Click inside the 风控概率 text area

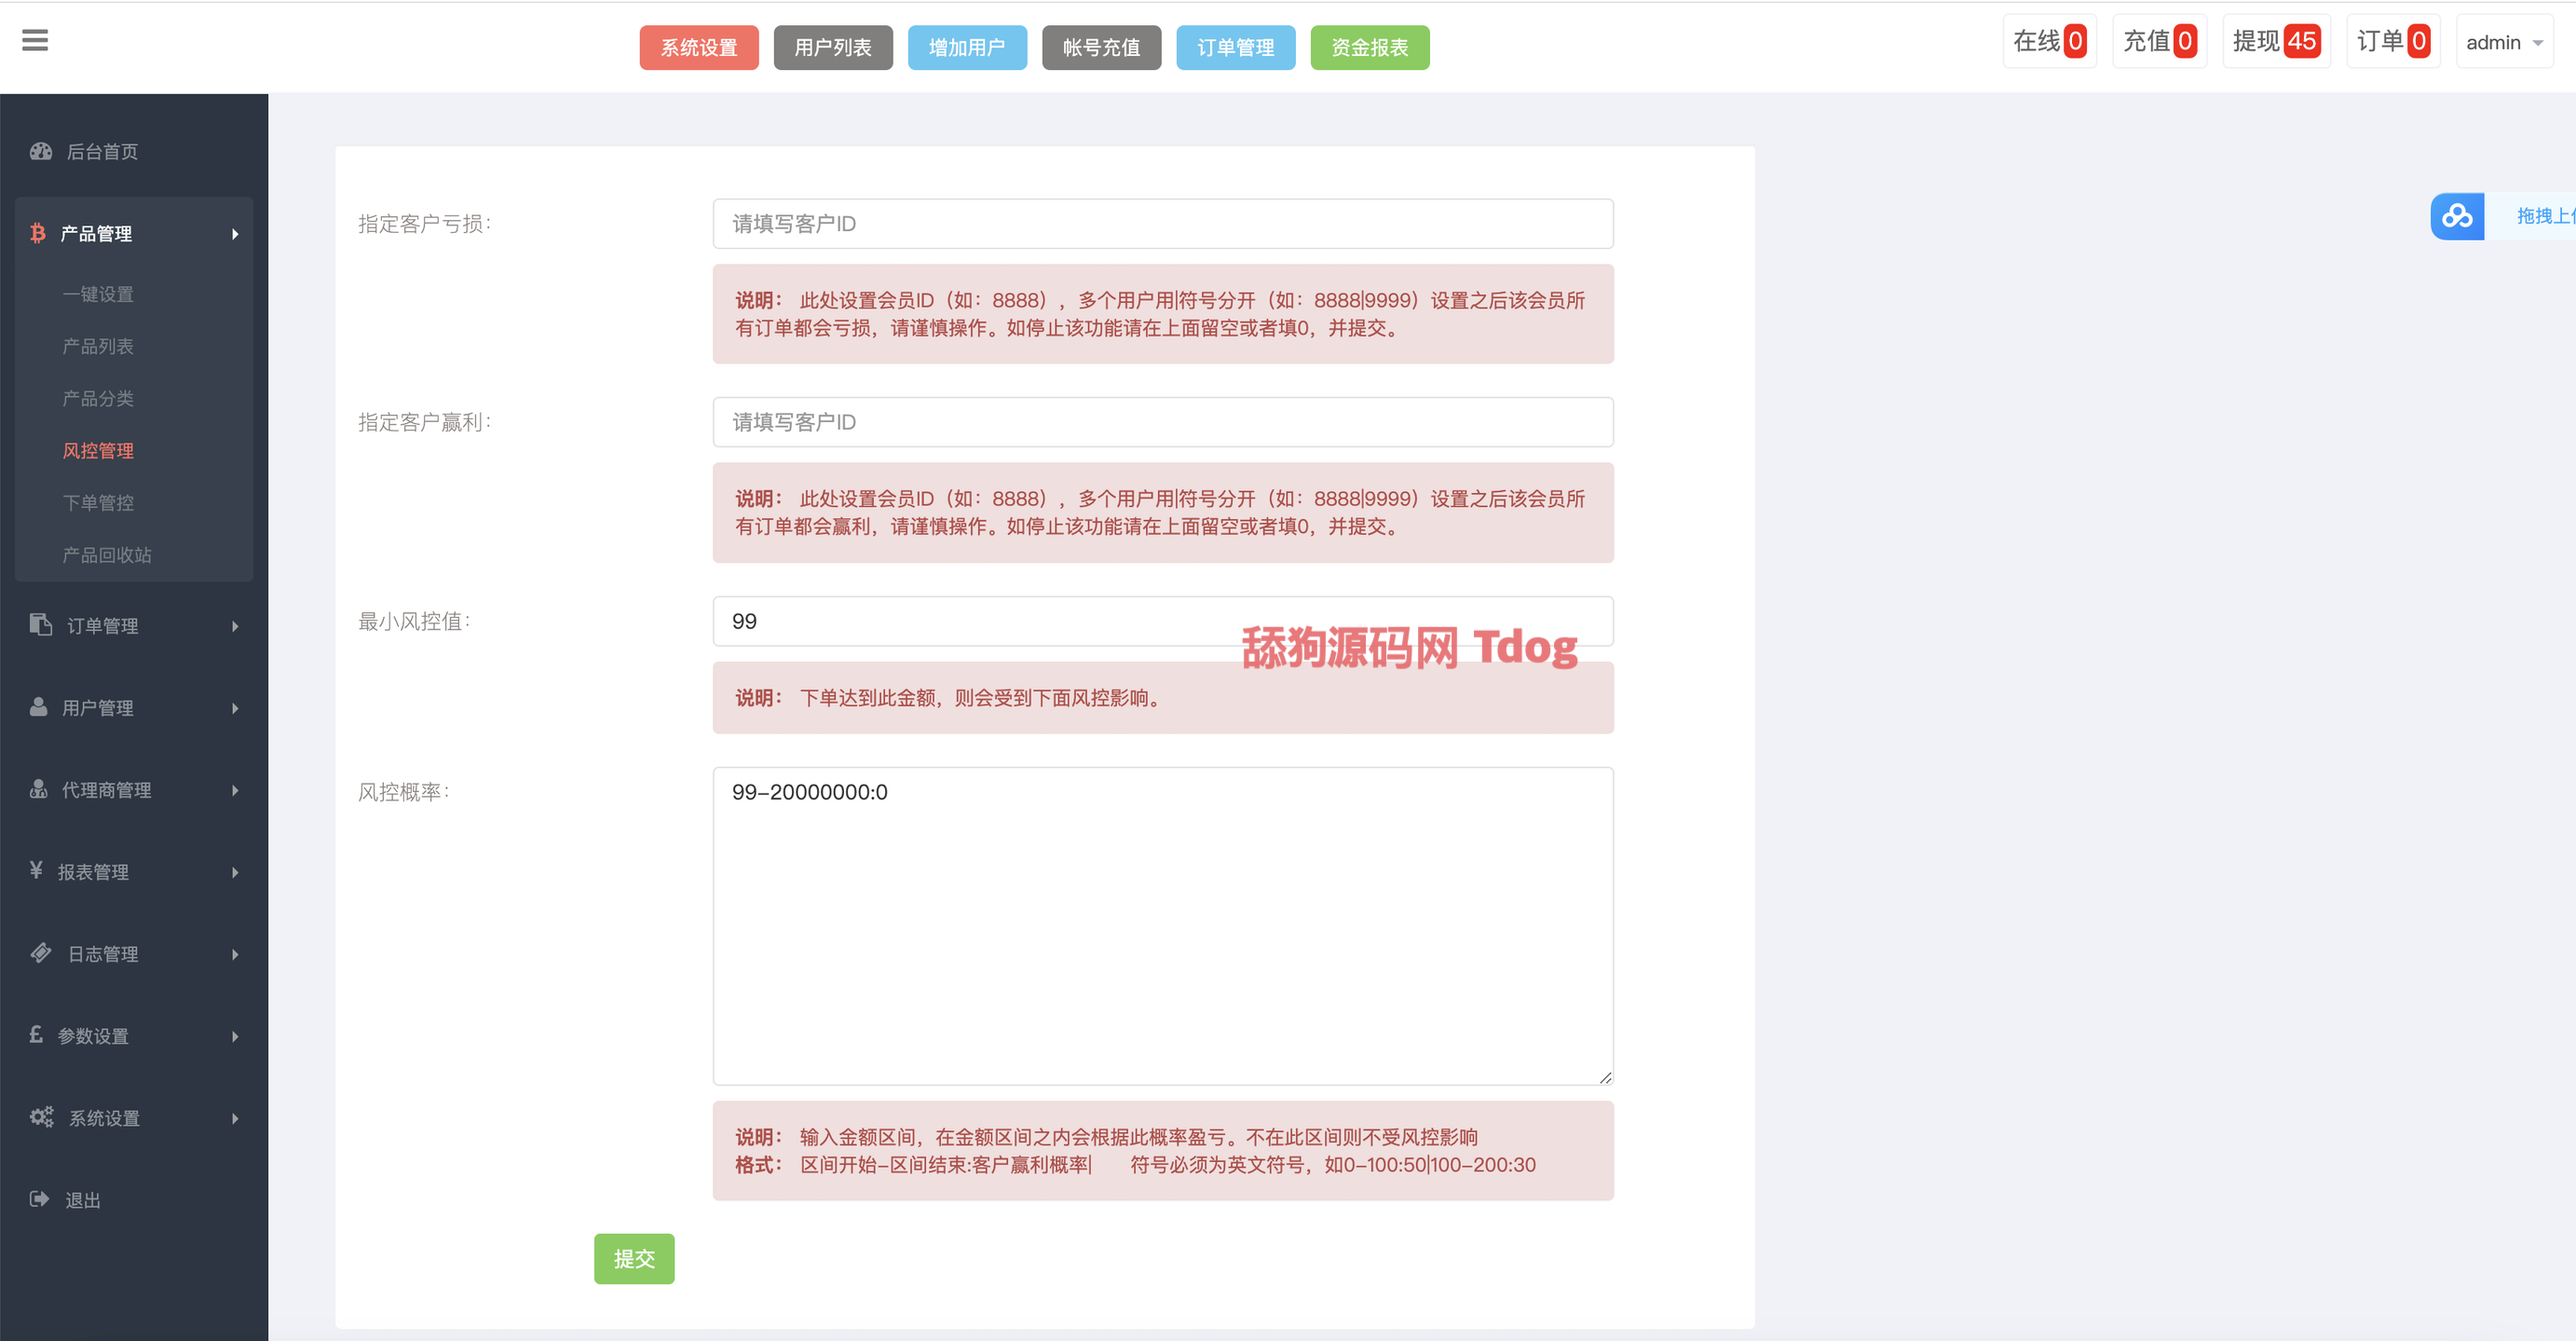click(1162, 925)
